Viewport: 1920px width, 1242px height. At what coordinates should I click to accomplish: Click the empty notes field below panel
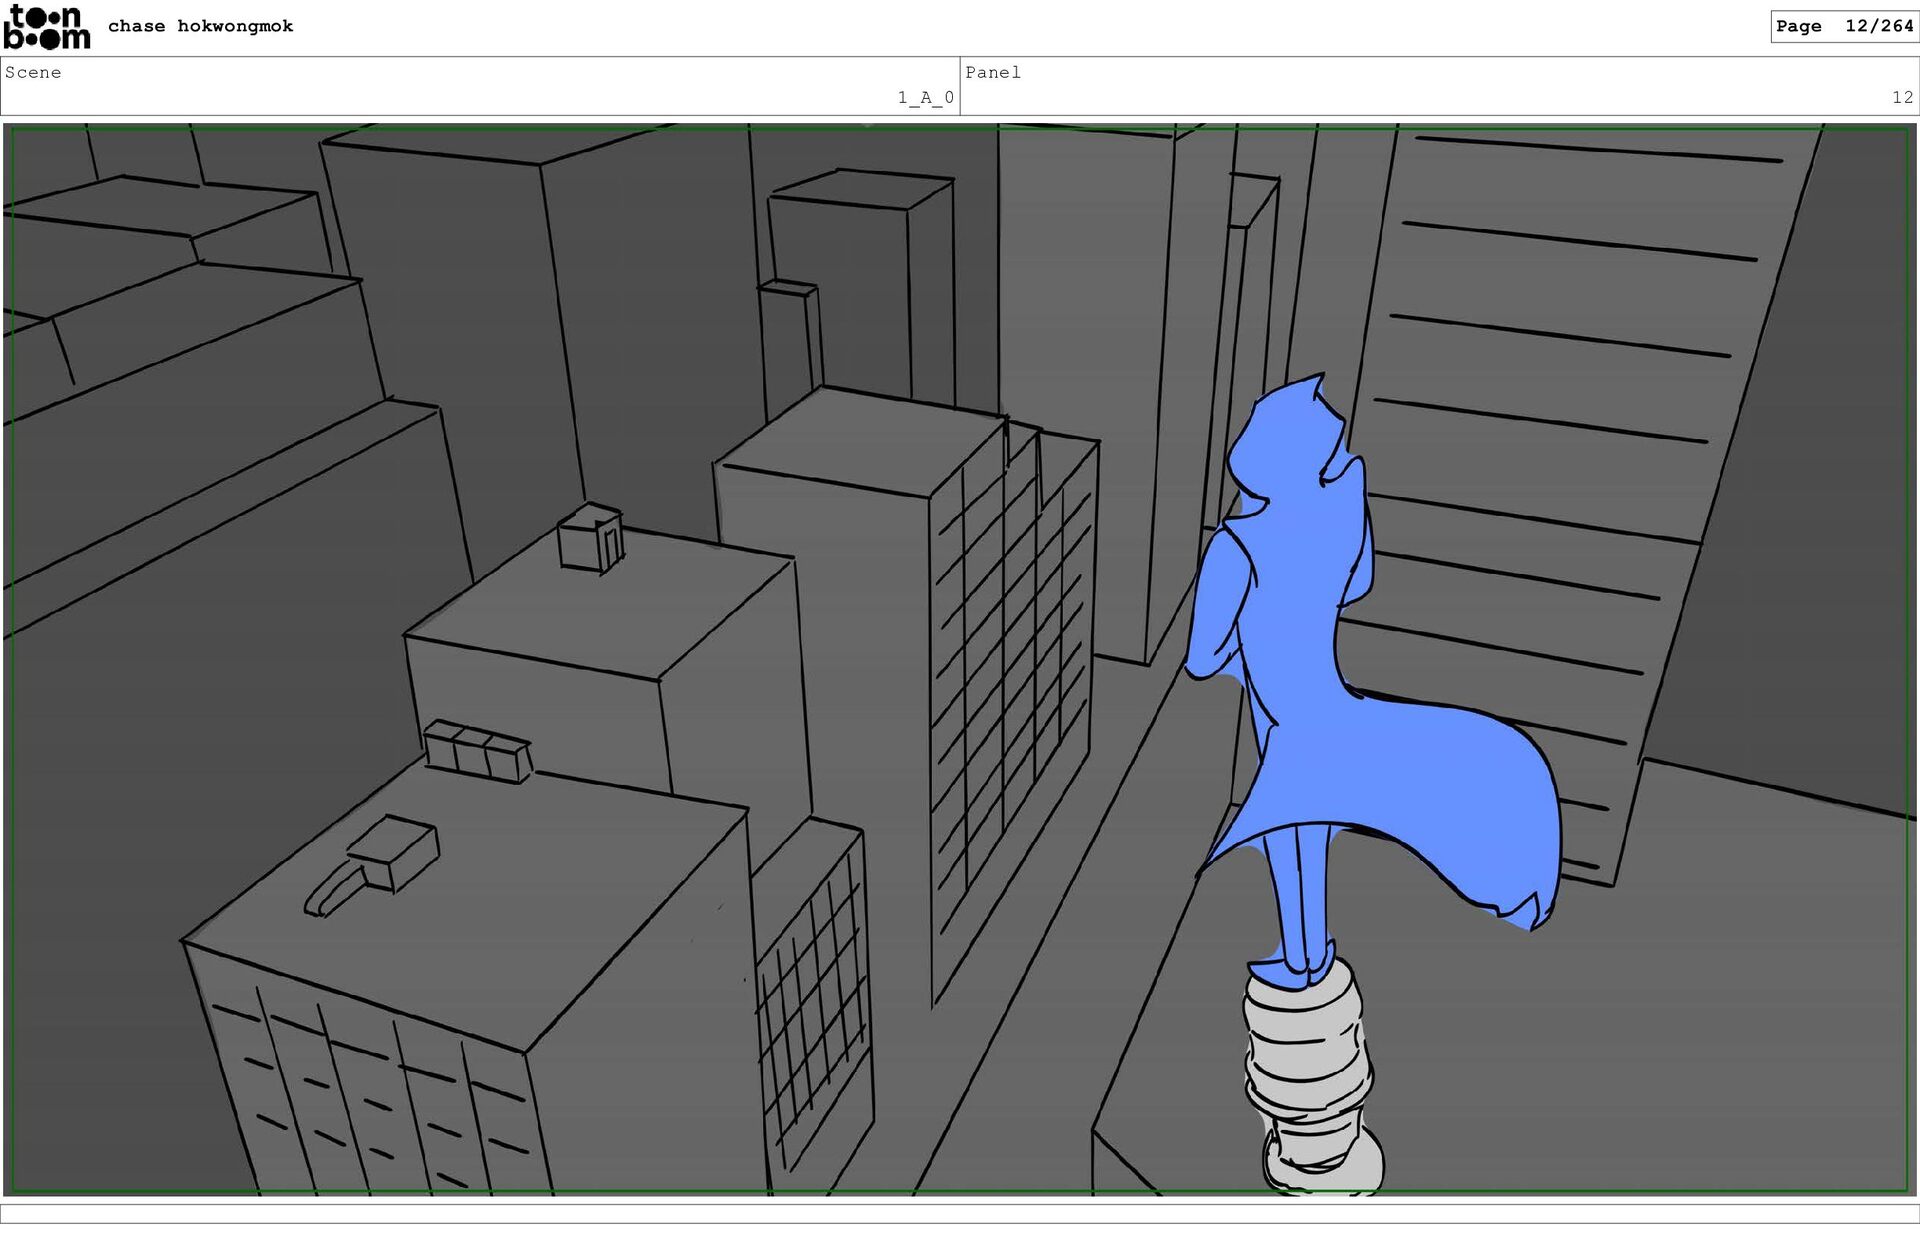click(960, 1213)
